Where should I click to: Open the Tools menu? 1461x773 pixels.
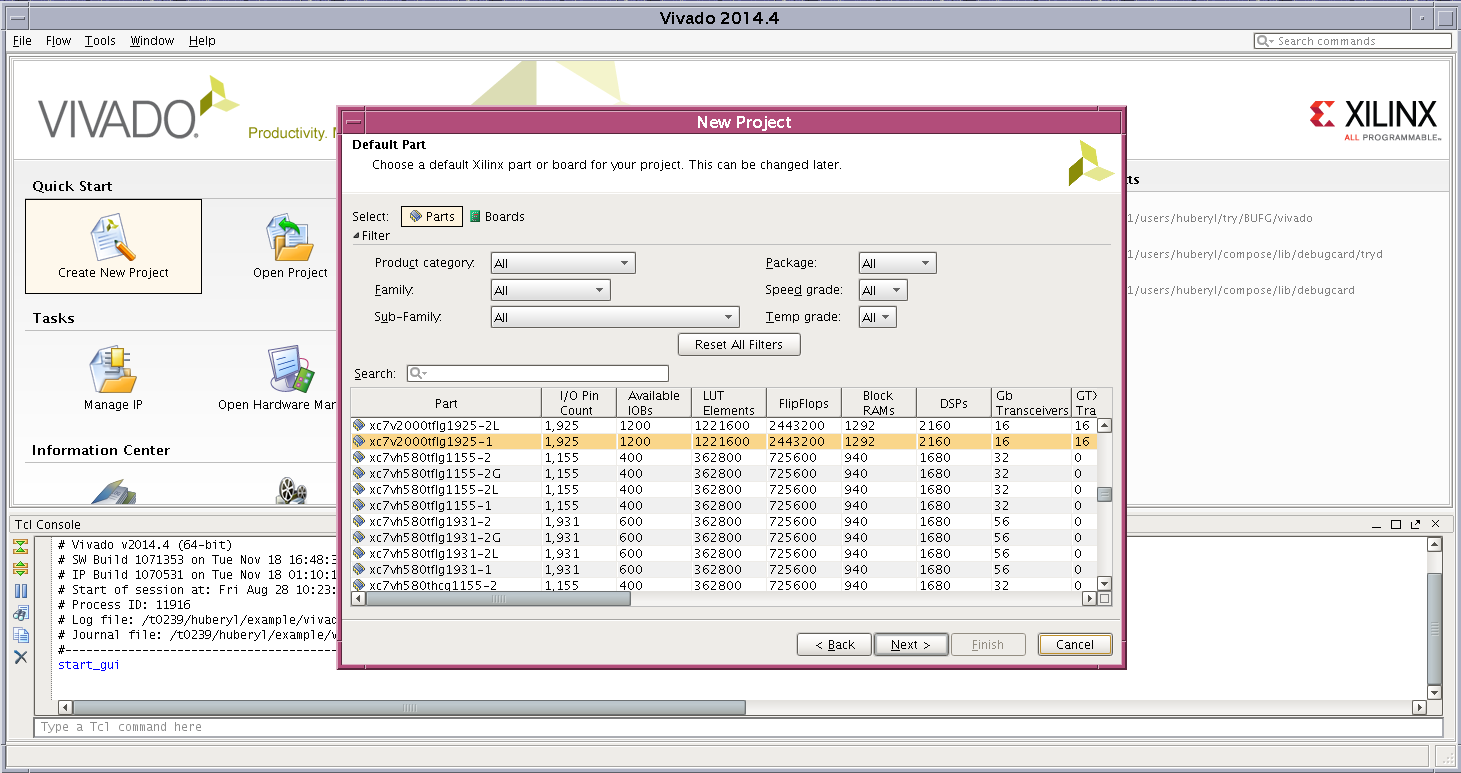(x=100, y=41)
